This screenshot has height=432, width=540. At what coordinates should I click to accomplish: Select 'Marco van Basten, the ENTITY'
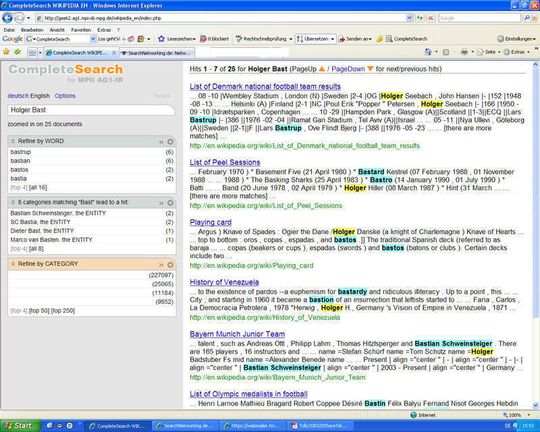[51, 240]
